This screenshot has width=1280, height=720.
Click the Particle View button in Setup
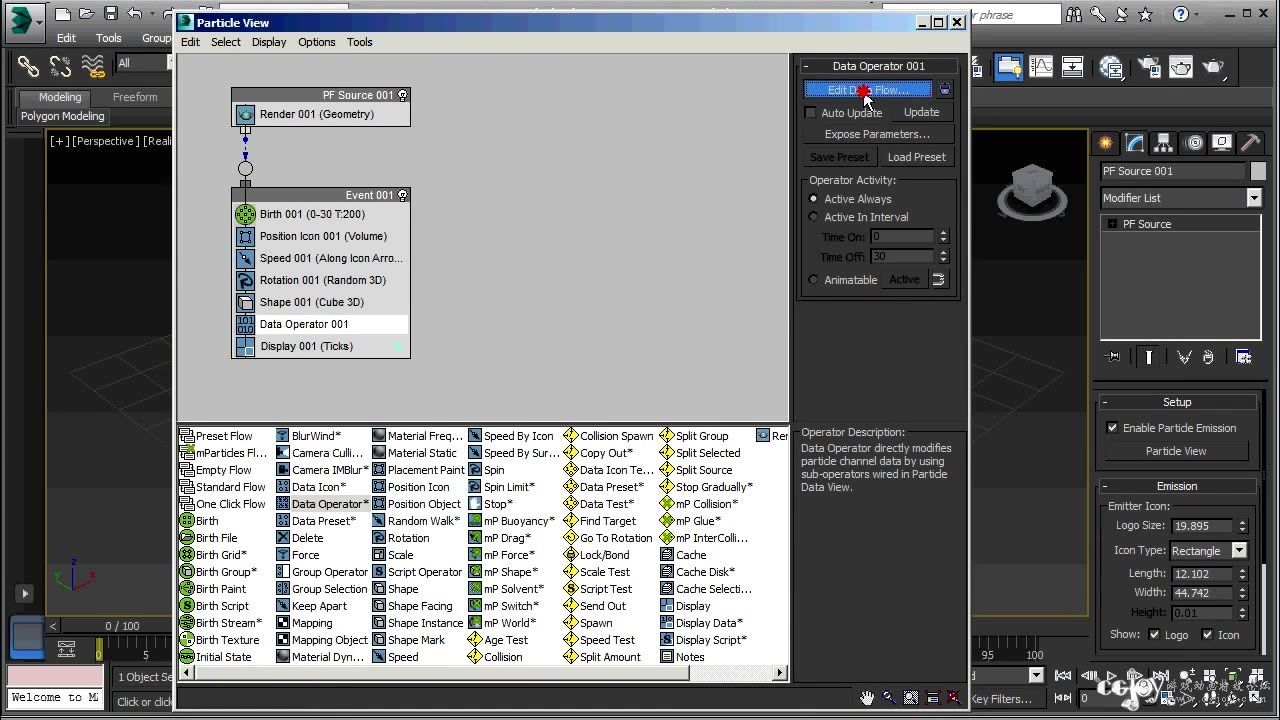click(x=1176, y=451)
